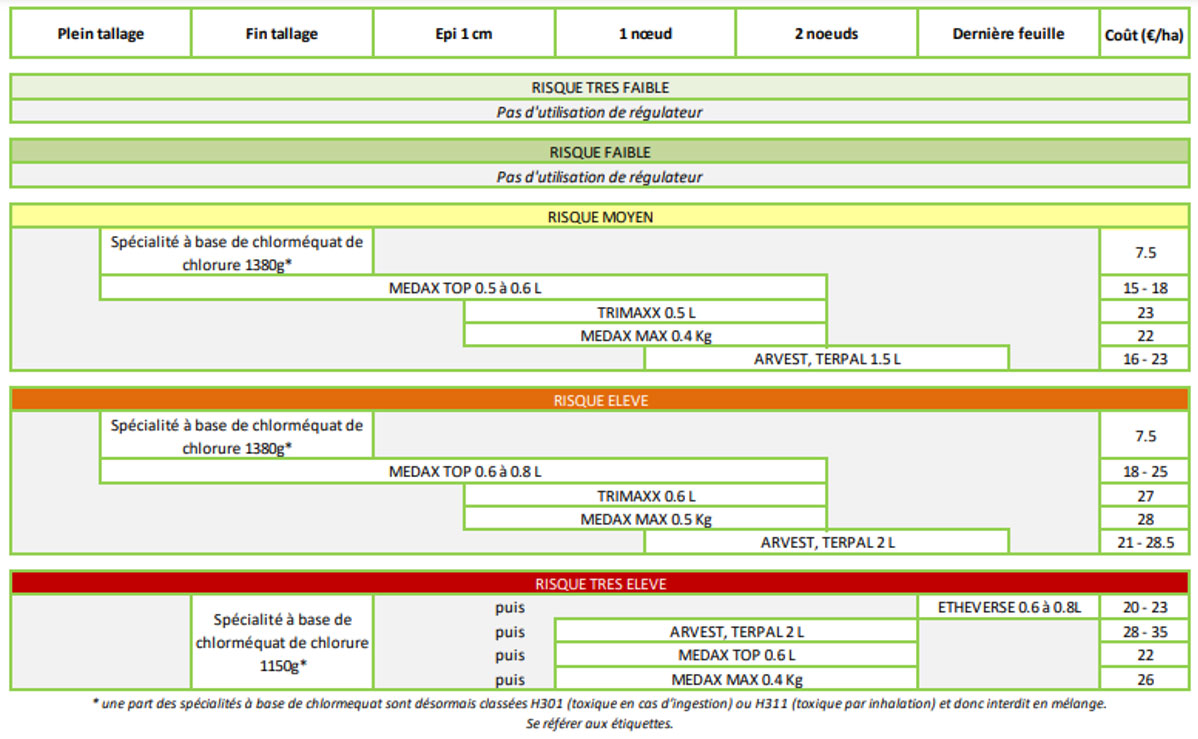This screenshot has height=739, width=1198.
Task: Click 'MEDAX MAX 0.4 Kg' in RISQUE MOYEN
Action: pyautogui.click(x=646, y=335)
